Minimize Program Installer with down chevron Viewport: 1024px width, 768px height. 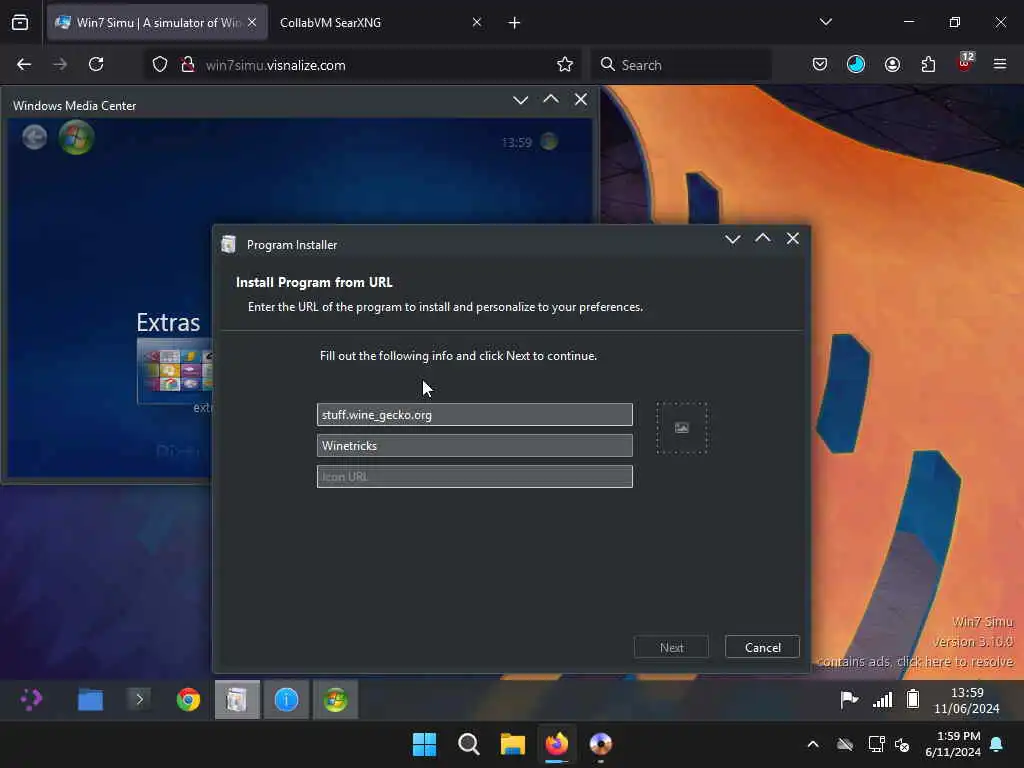click(x=733, y=239)
